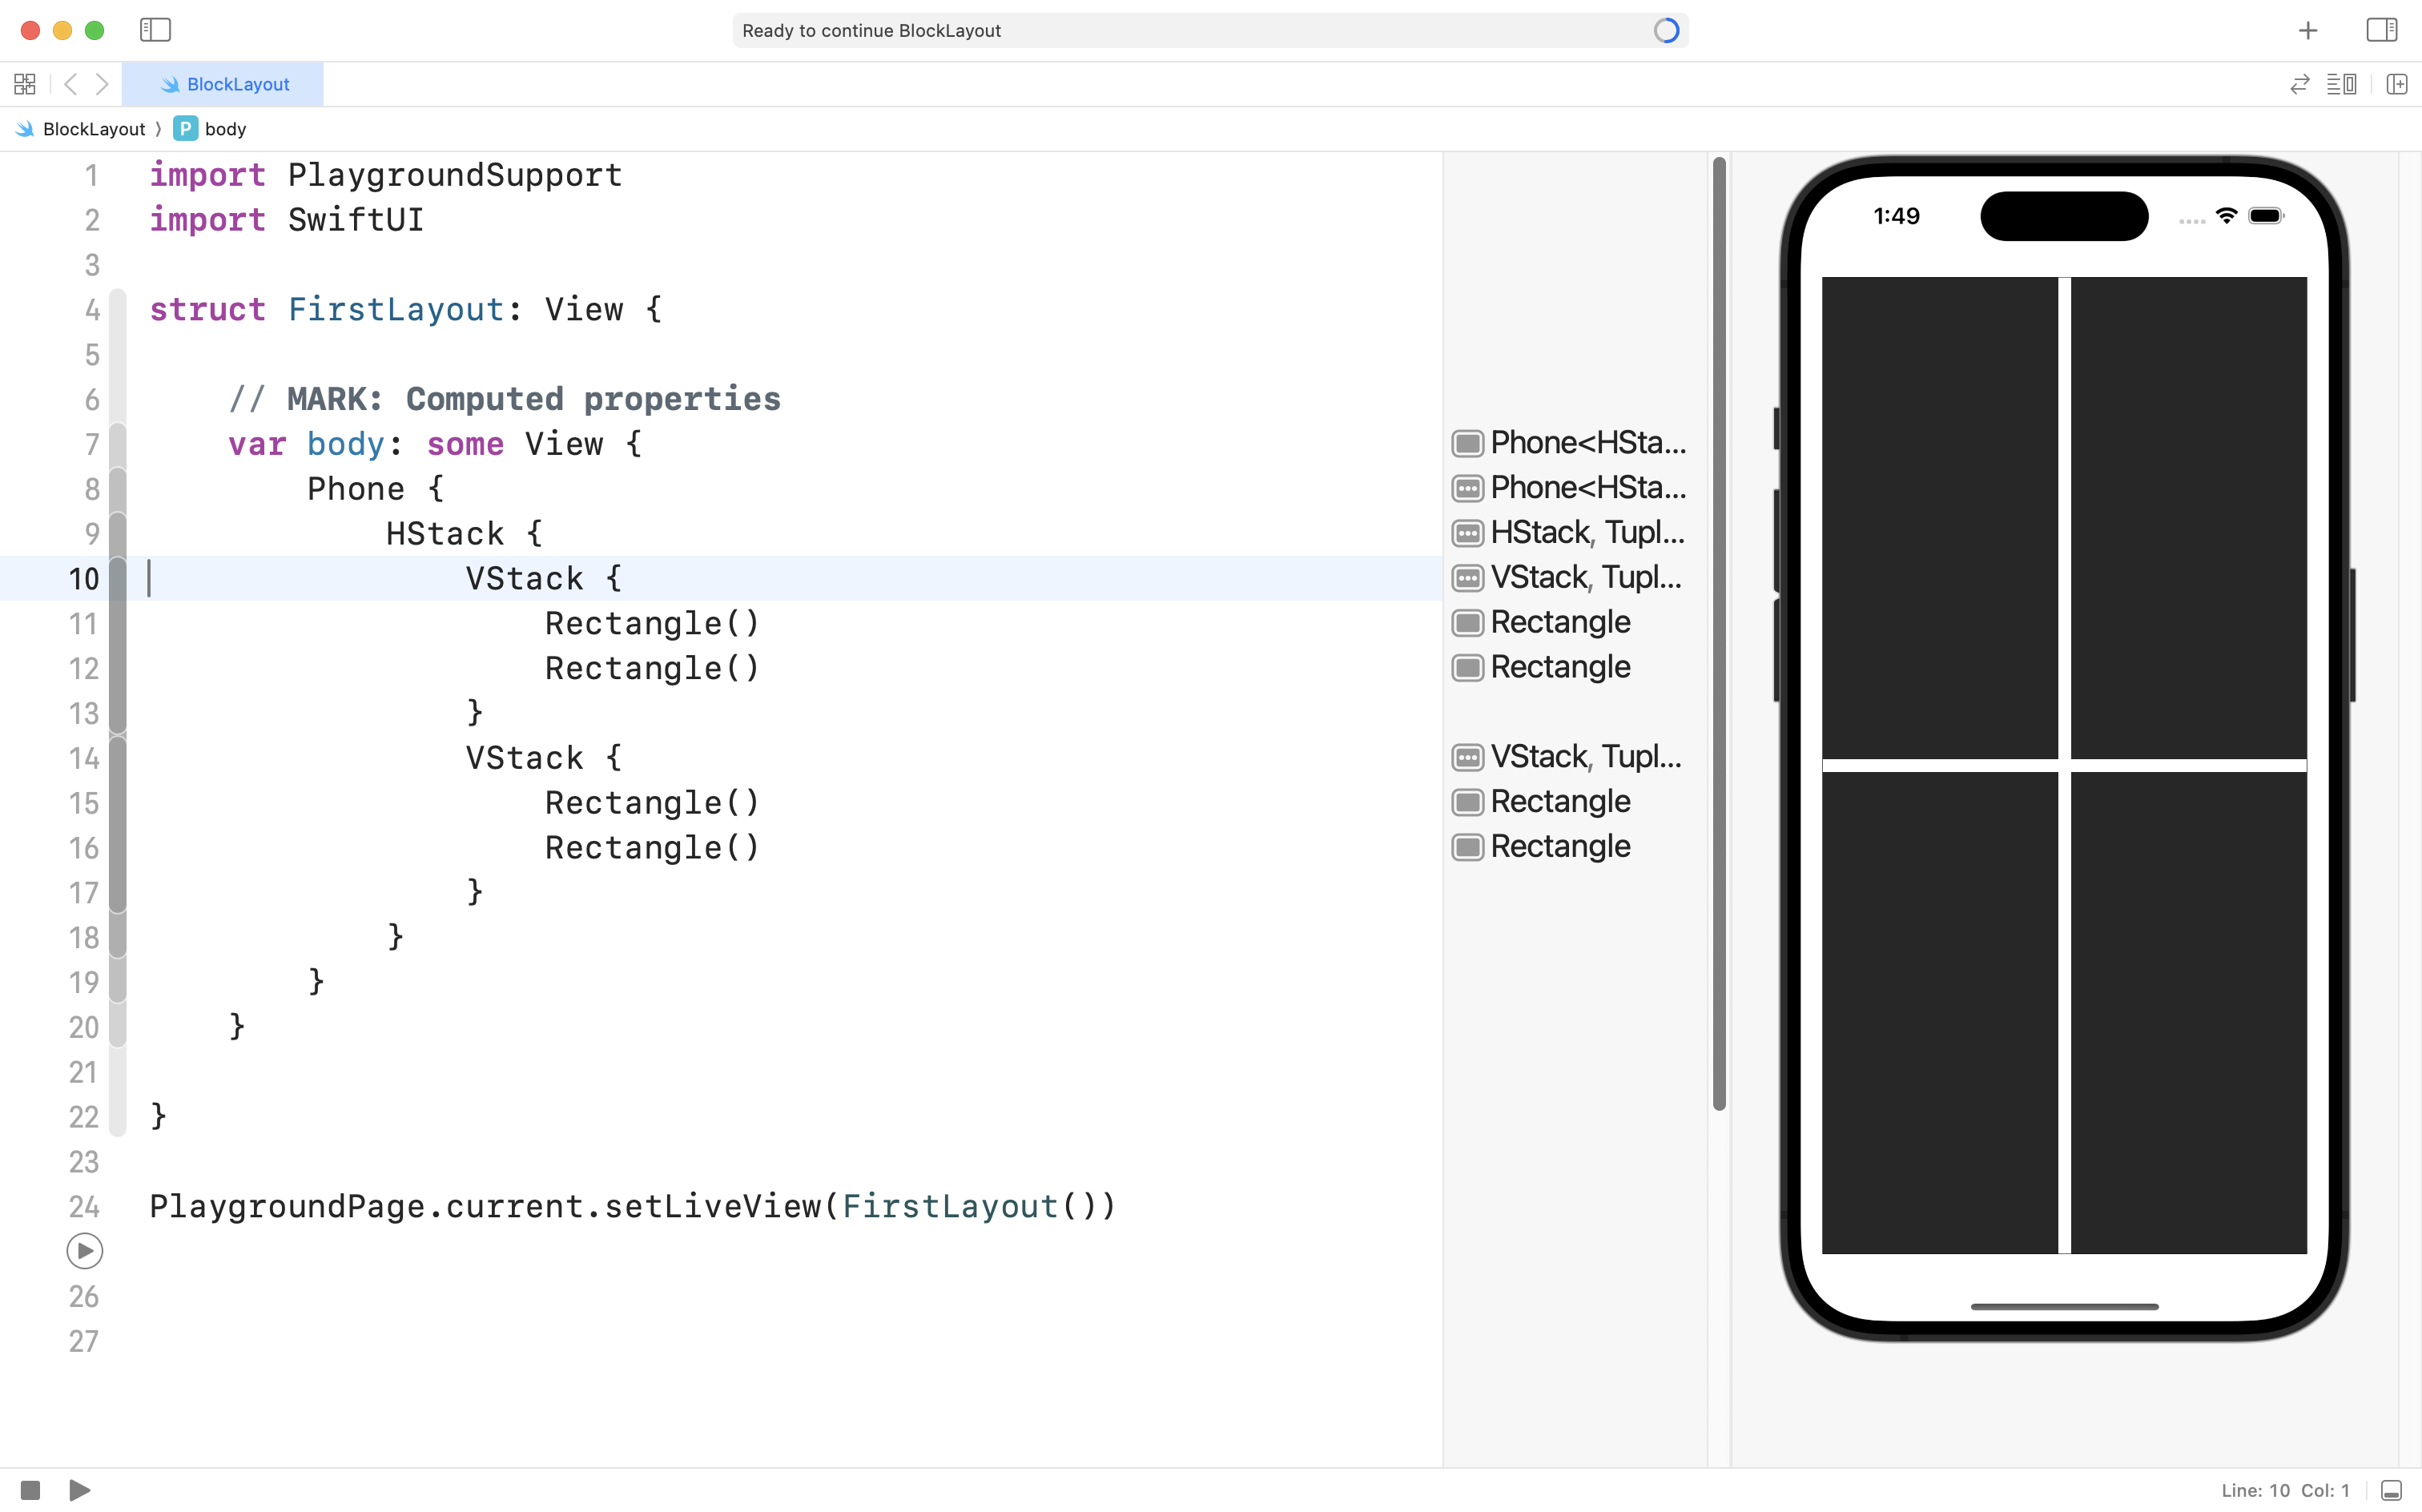Show the last Rectangle result entry

click(1467, 847)
